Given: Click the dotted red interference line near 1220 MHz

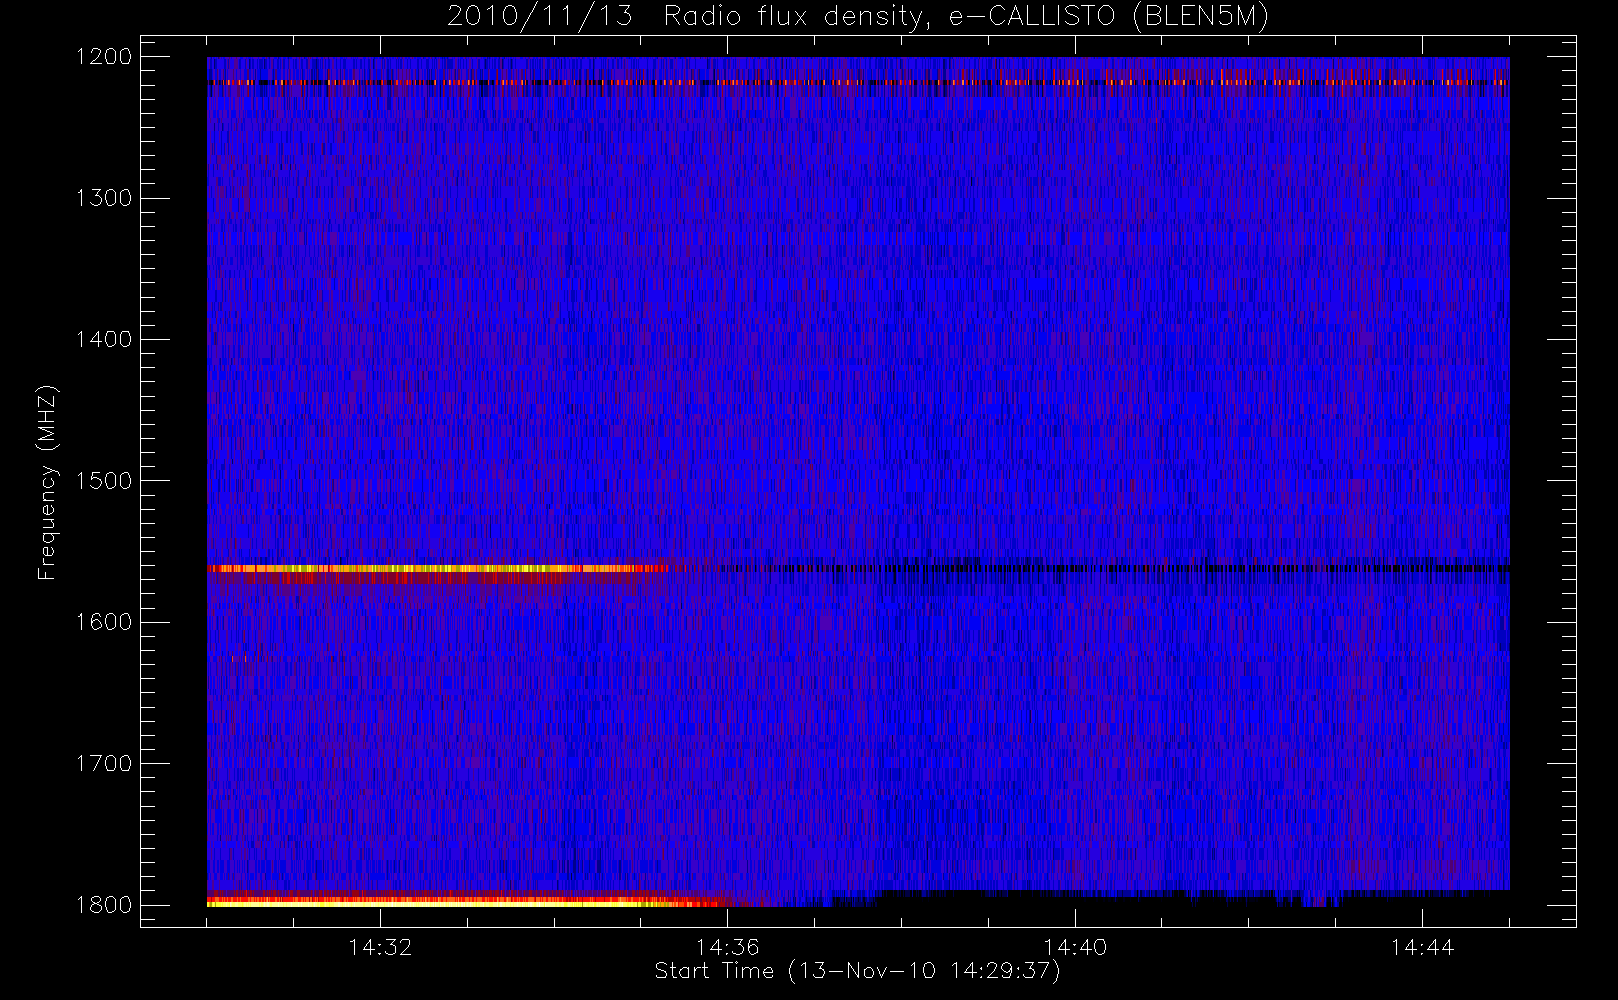Looking at the screenshot, I should pyautogui.click(x=858, y=83).
